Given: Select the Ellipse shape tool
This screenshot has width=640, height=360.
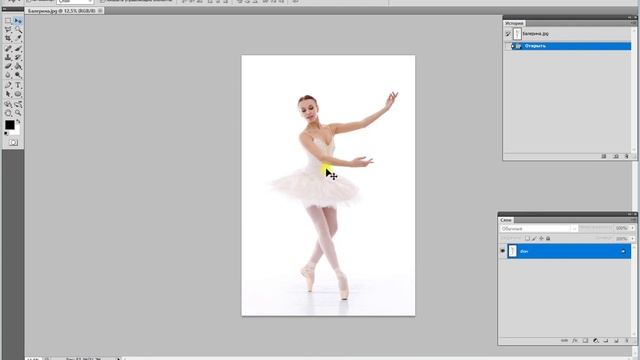Looking at the screenshot, I should (x=18, y=94).
